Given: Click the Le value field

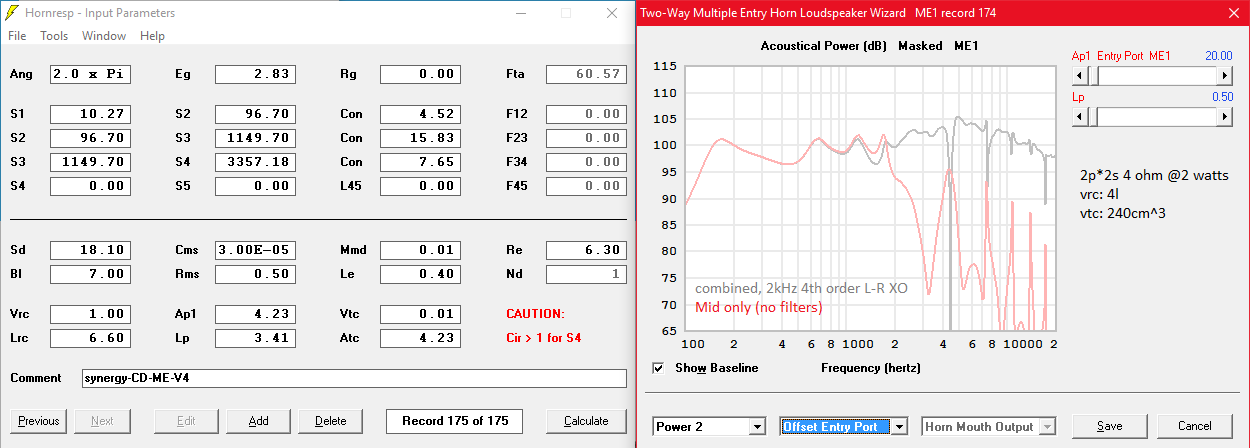Looking at the screenshot, I should pyautogui.click(x=420, y=274).
